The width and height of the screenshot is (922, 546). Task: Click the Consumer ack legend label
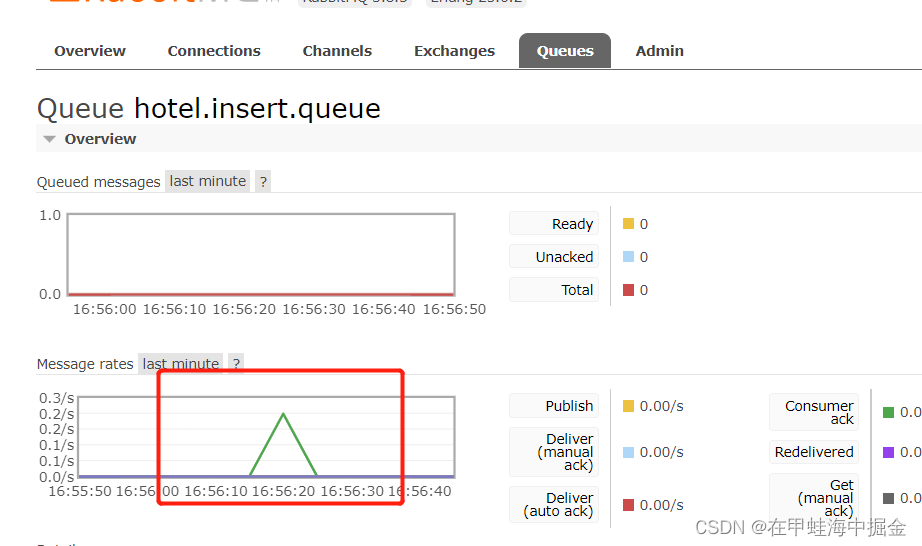tap(814, 412)
